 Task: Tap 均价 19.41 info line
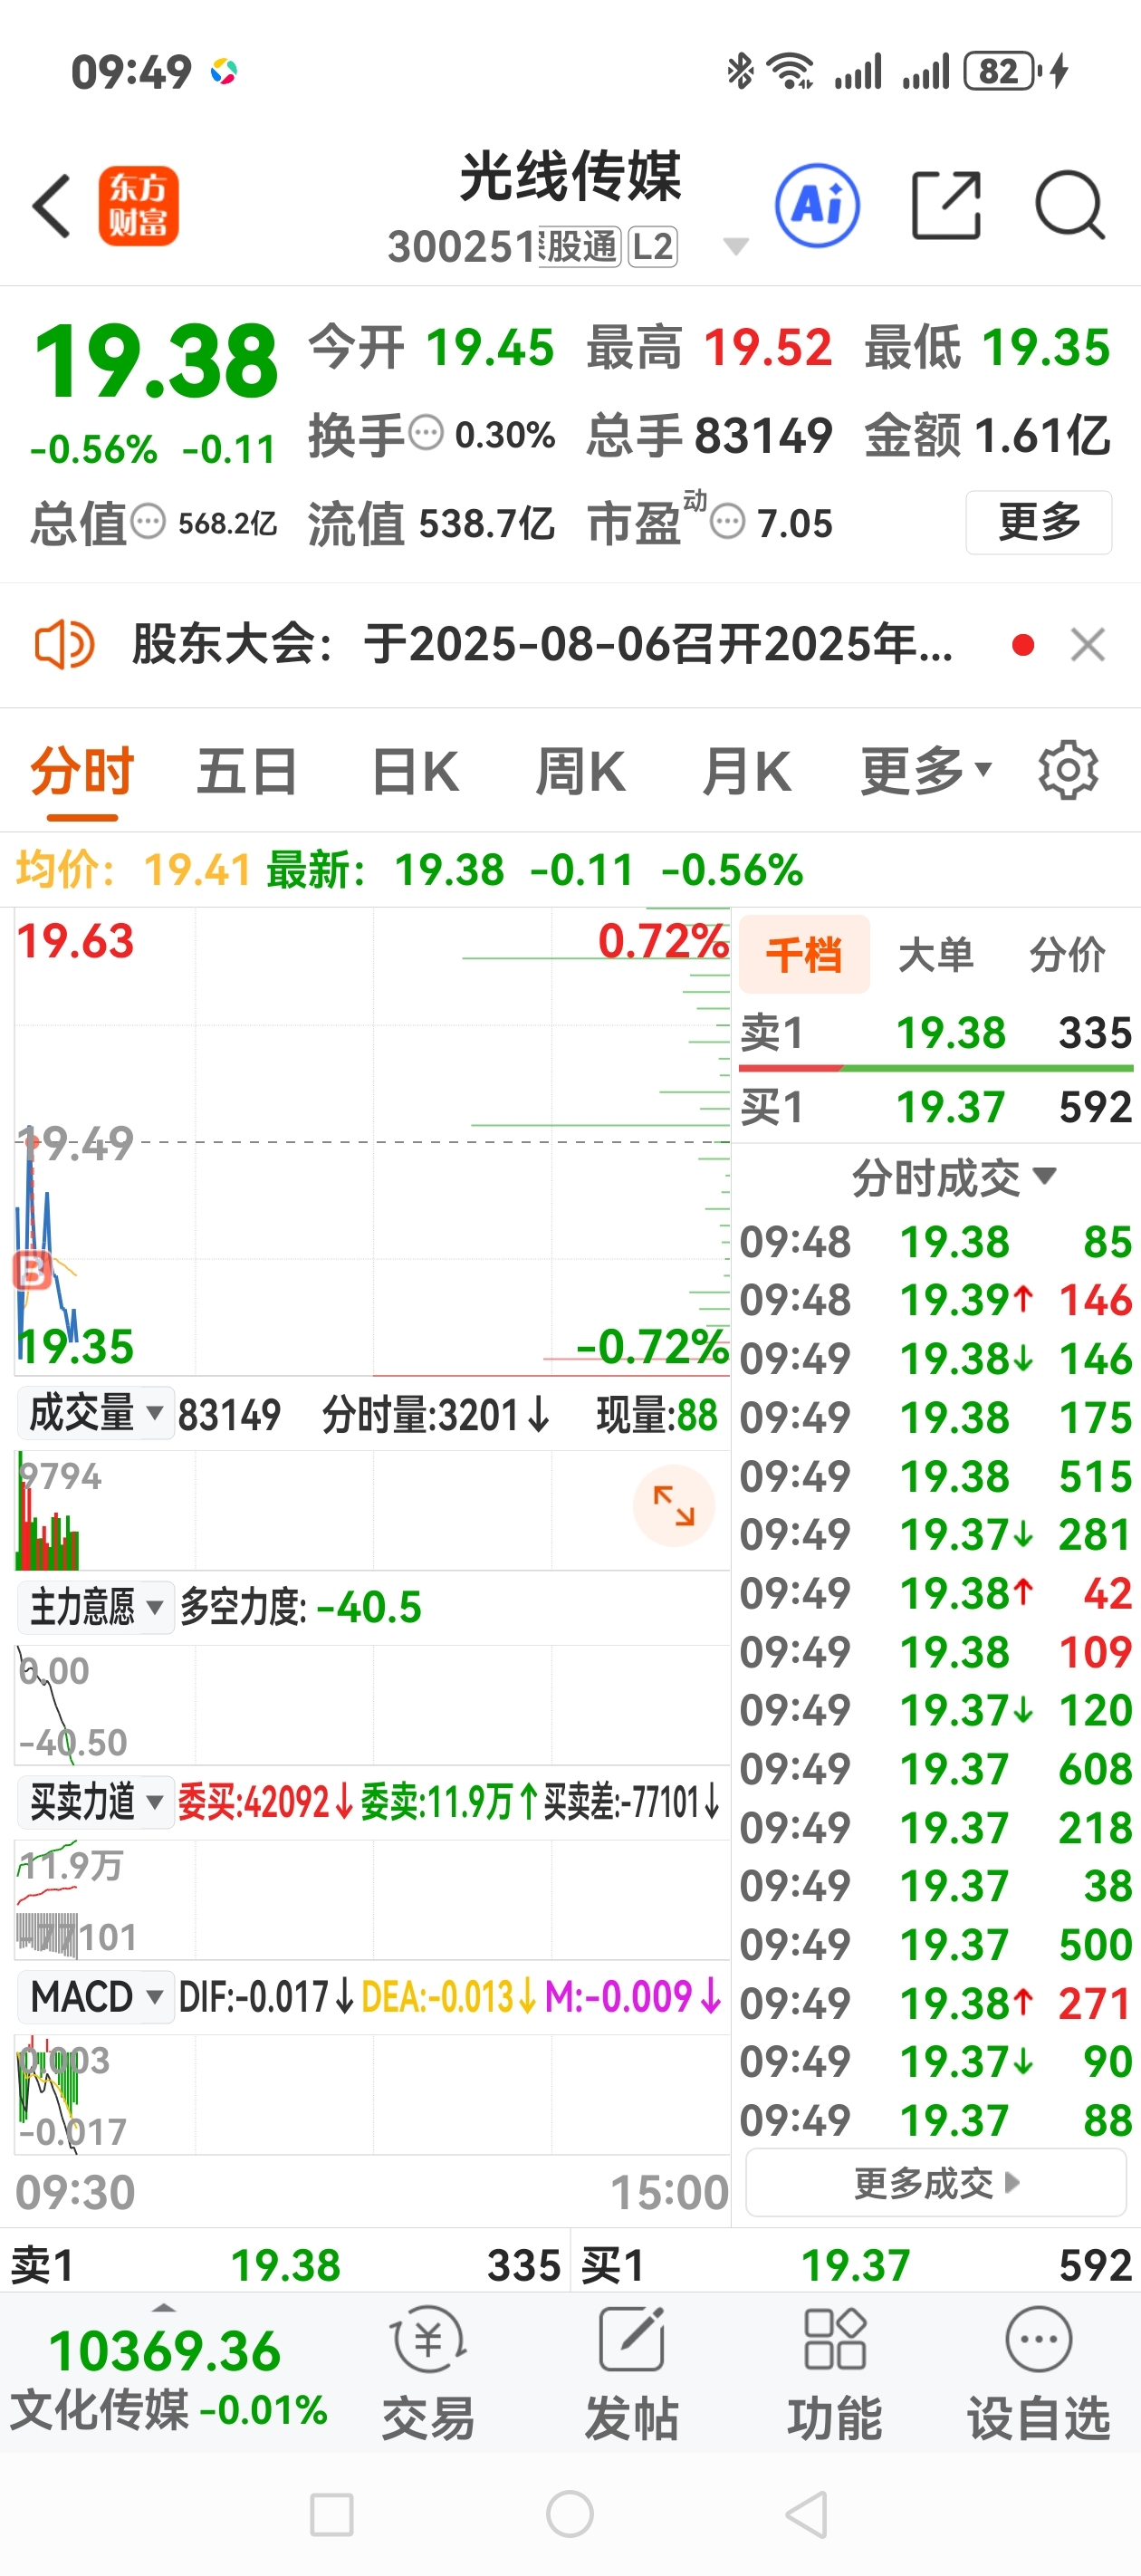pyautogui.click(x=133, y=870)
